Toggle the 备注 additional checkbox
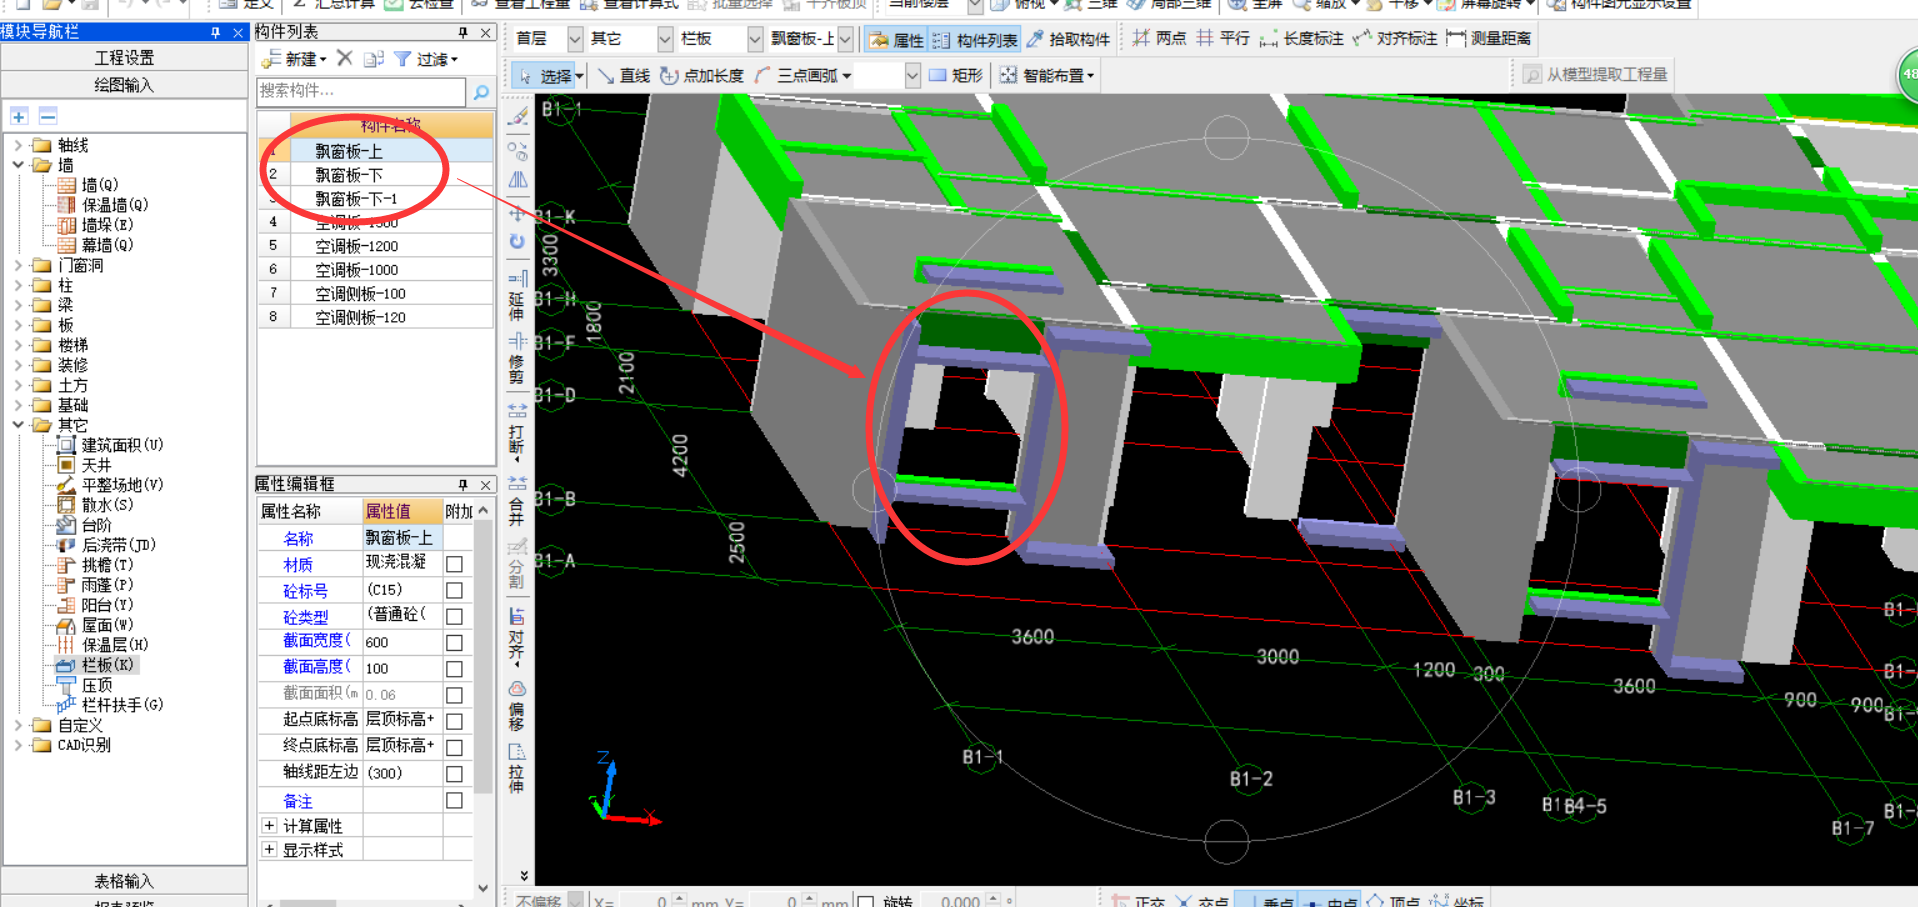1918x907 pixels. (454, 800)
